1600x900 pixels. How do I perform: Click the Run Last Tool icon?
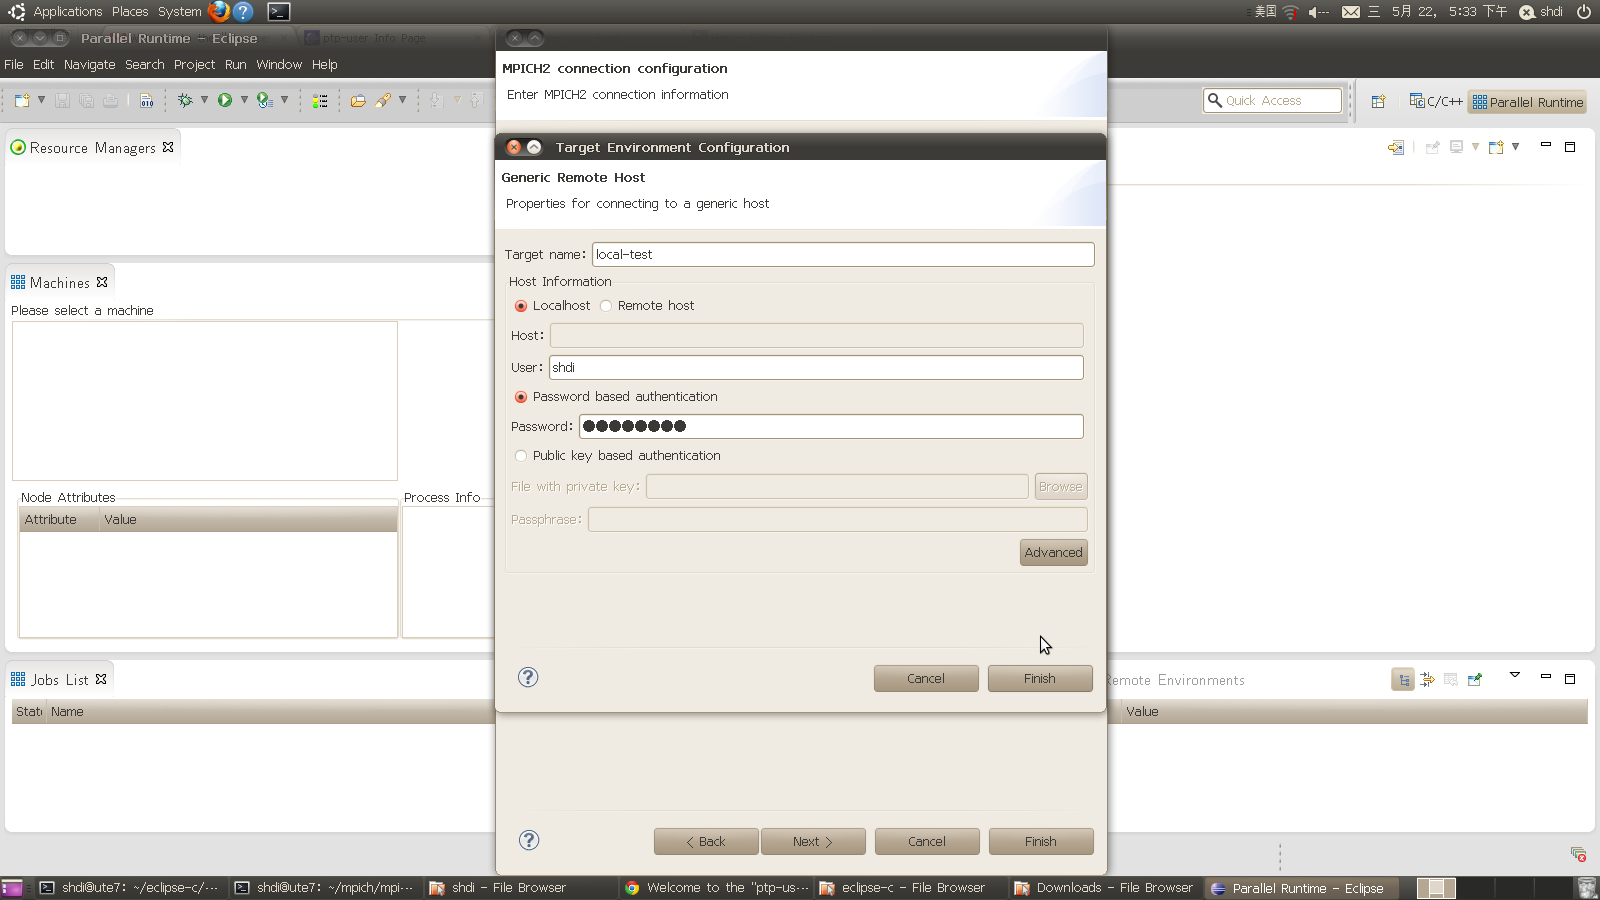click(264, 100)
